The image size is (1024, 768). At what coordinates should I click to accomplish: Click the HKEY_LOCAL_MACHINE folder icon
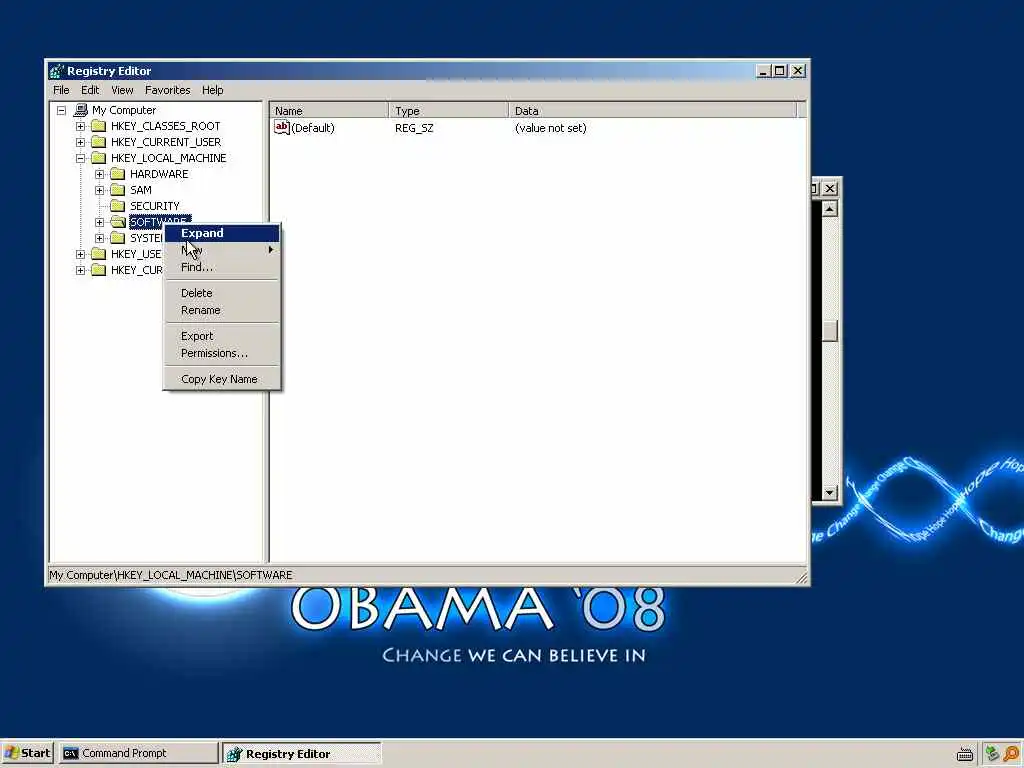click(x=99, y=157)
